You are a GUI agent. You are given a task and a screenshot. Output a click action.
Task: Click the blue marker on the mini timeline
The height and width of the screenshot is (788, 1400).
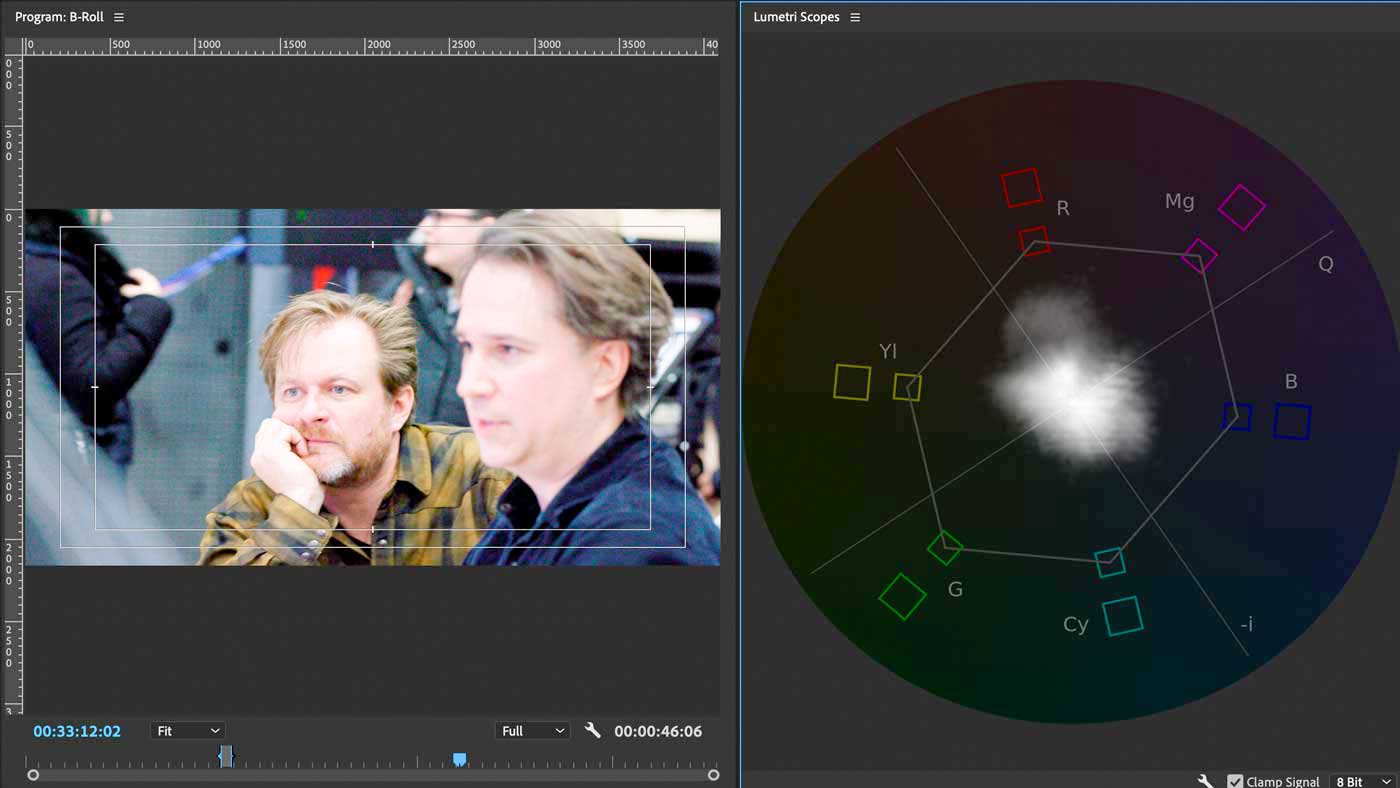pyautogui.click(x=459, y=760)
